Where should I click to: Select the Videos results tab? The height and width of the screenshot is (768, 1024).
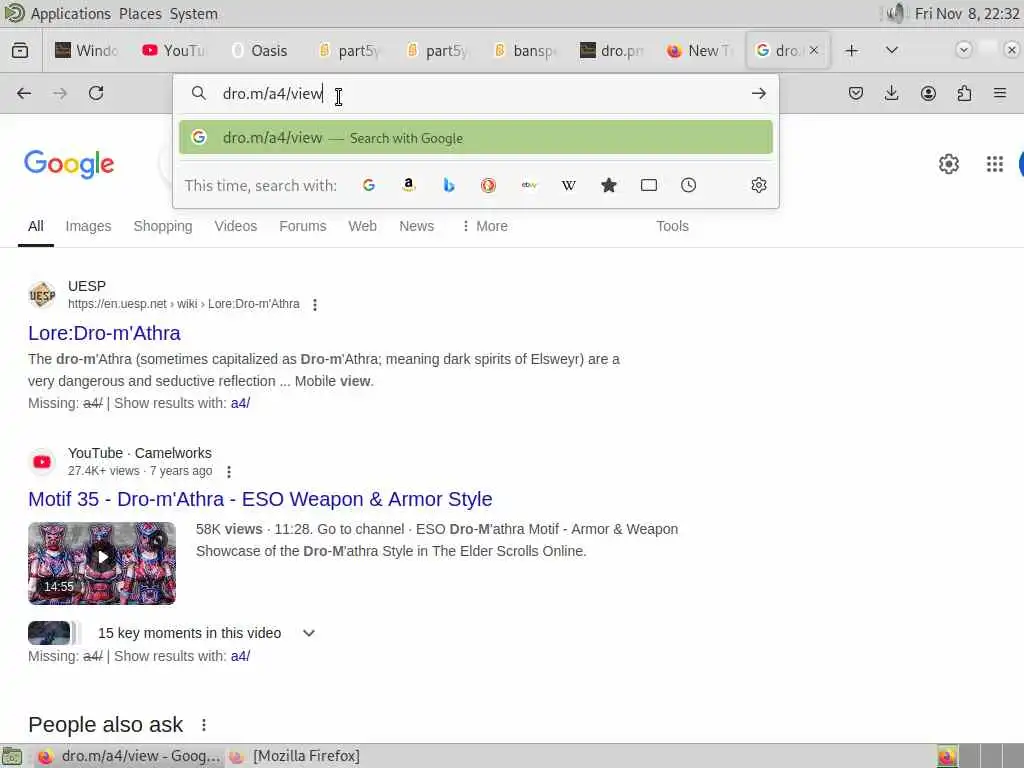(x=236, y=226)
